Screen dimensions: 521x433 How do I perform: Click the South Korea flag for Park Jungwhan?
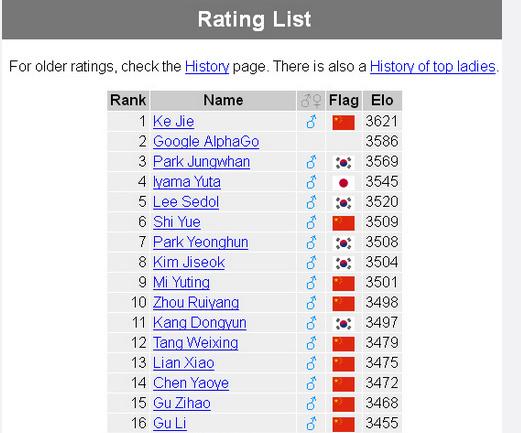pos(343,163)
